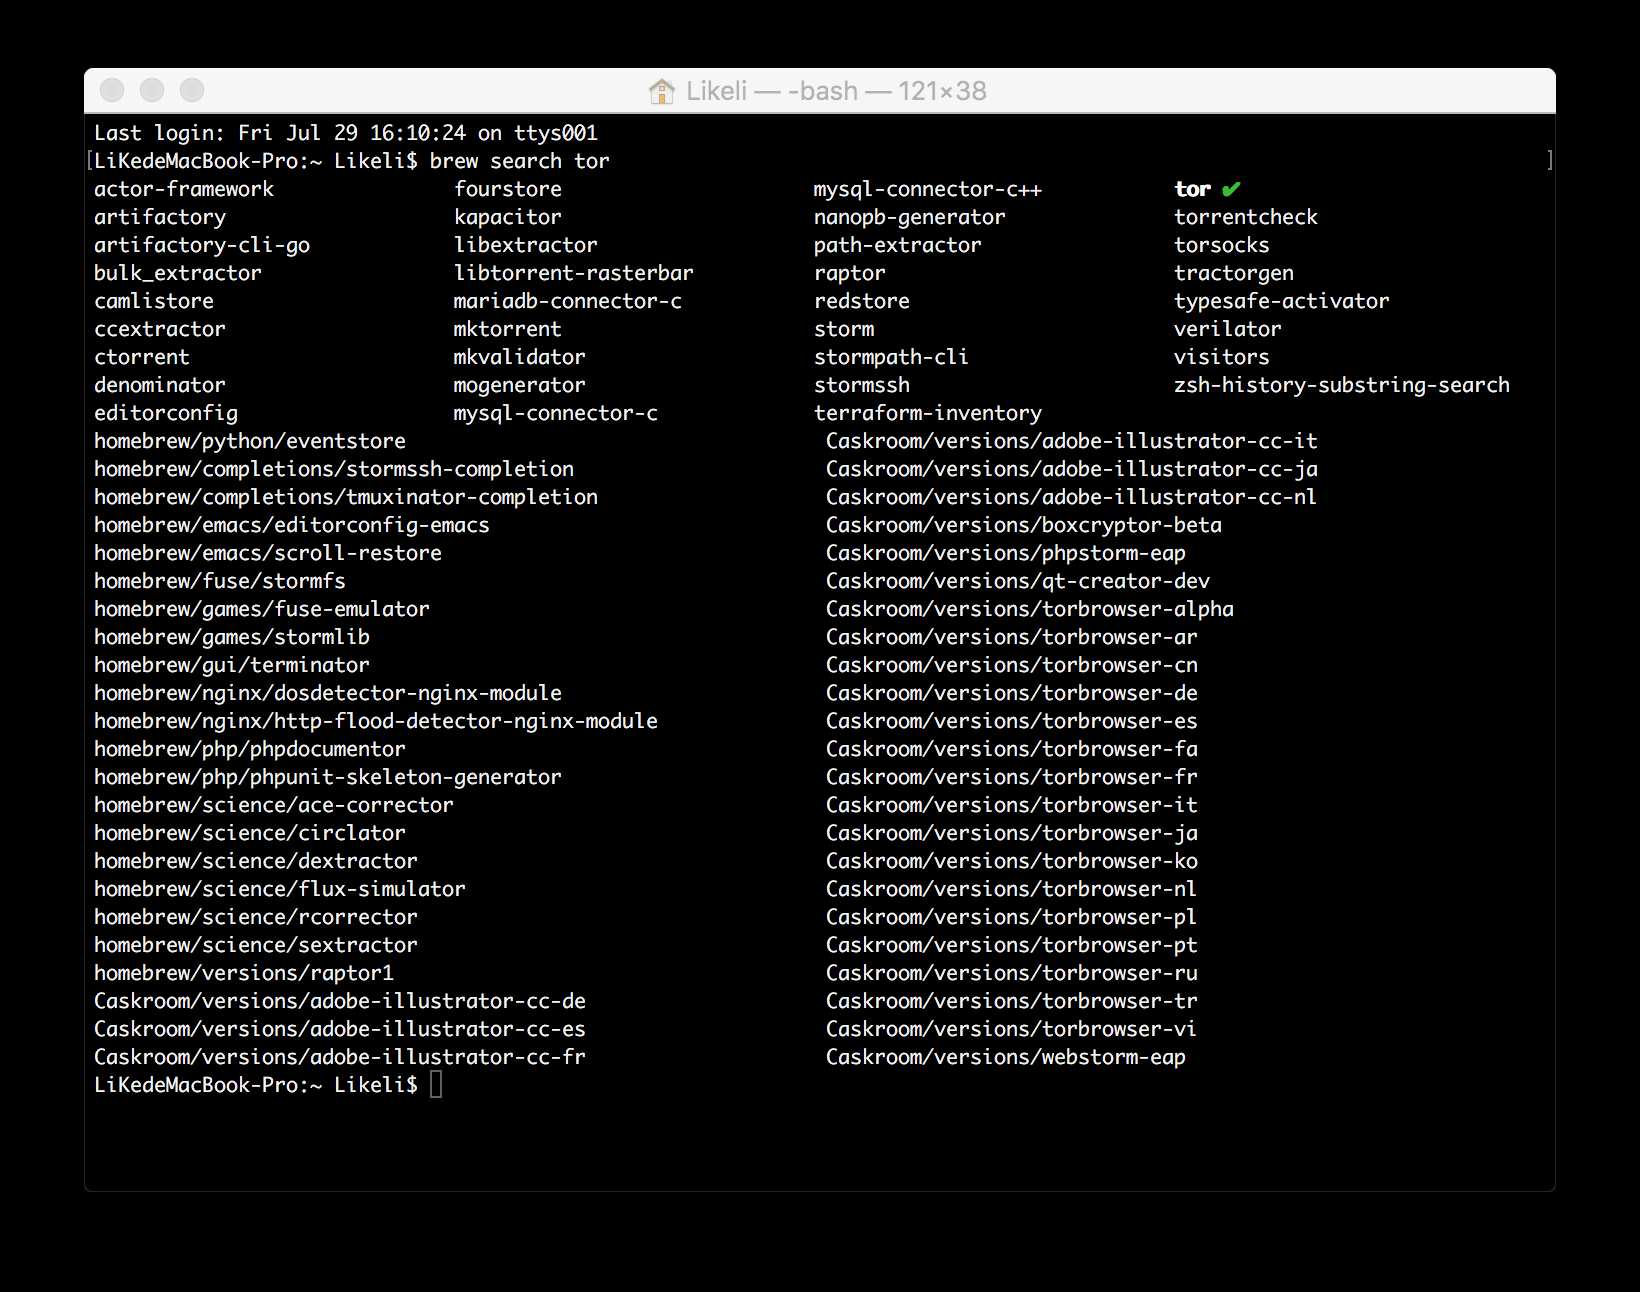Click 'Caskroom/versions/webstorm-eap' line
This screenshot has height=1292, width=1640.
1006,1057
